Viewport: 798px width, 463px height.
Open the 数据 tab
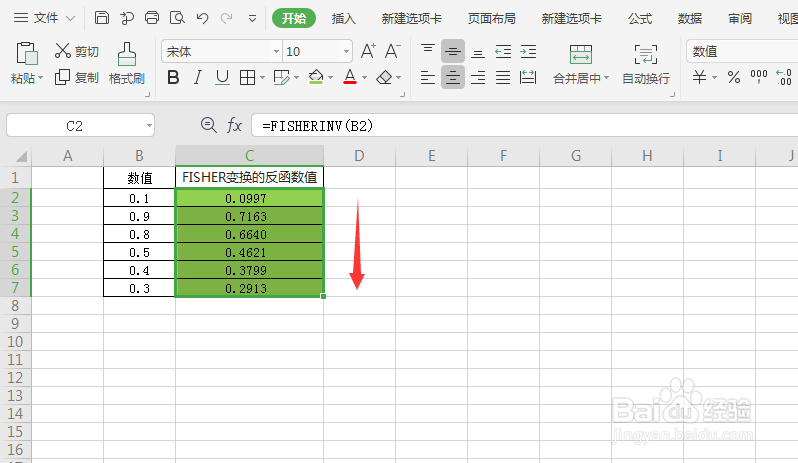coord(690,19)
